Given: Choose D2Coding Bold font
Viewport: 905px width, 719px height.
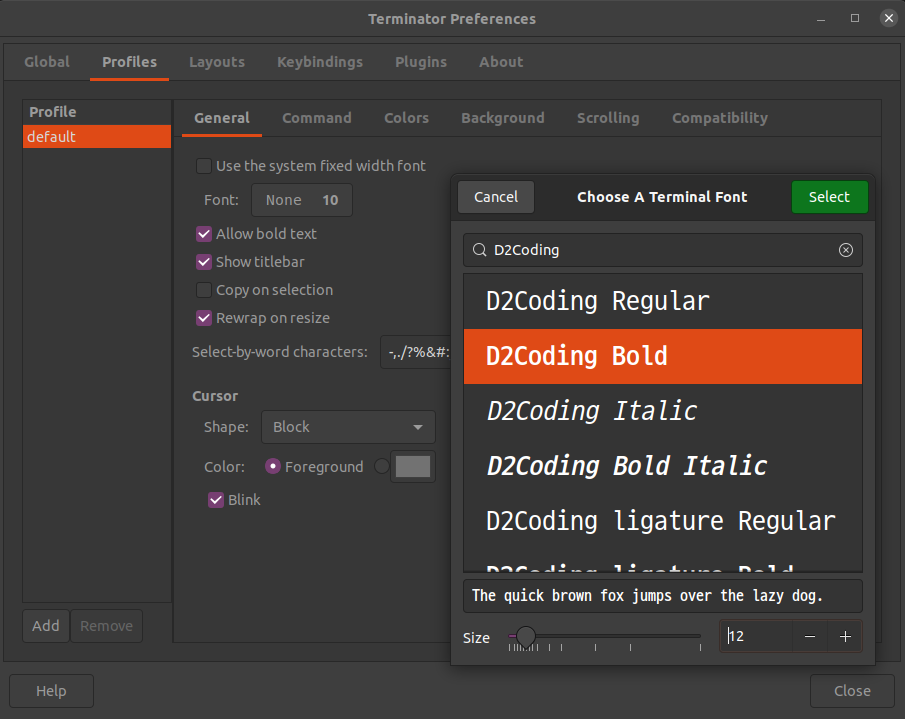Looking at the screenshot, I should 663,356.
